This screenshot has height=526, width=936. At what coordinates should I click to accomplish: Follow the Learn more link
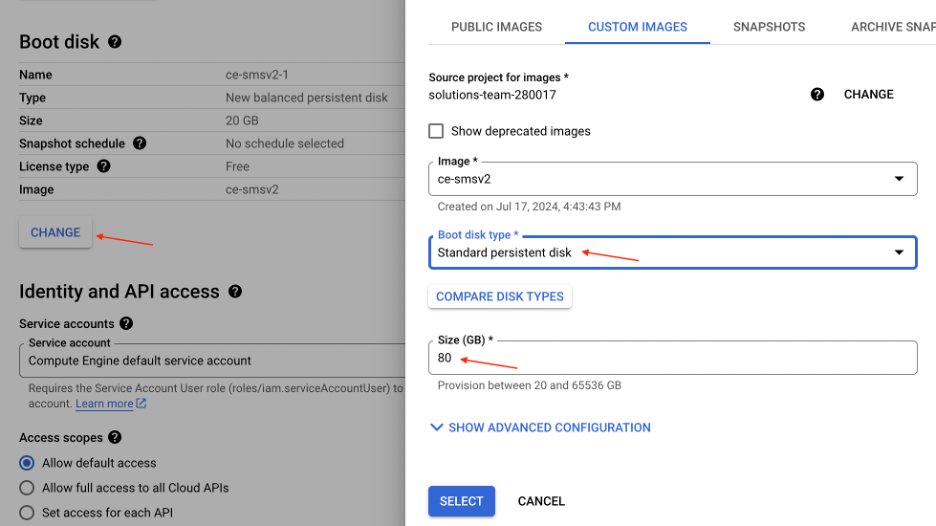(x=104, y=404)
